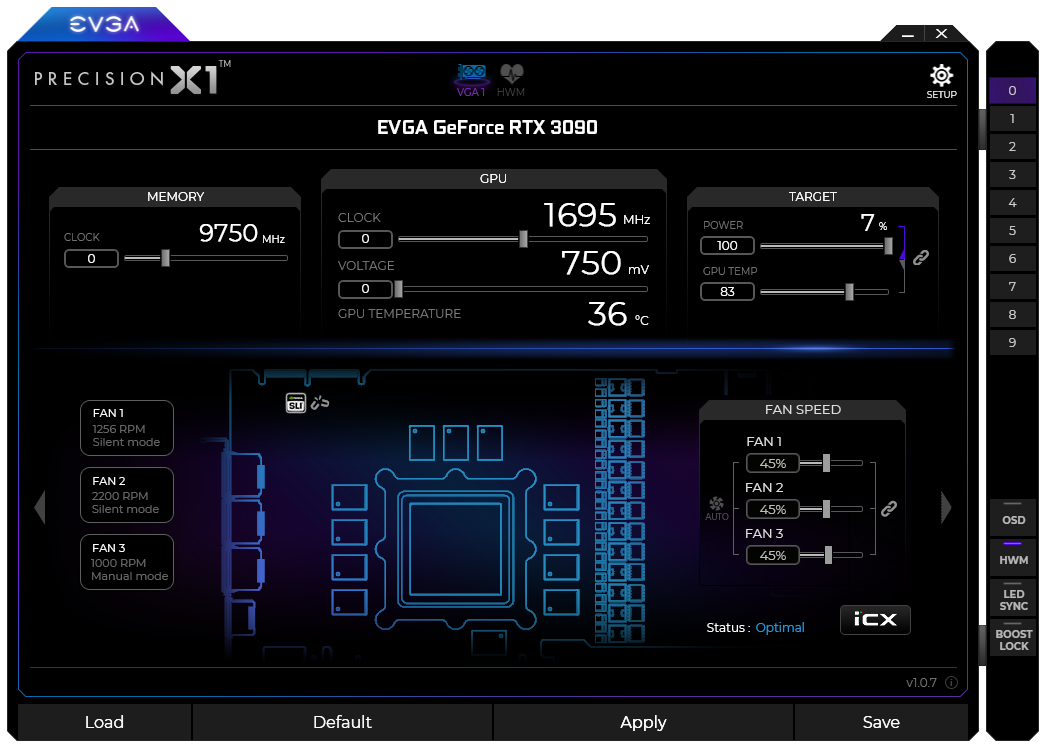This screenshot has width=1045, height=747.
Task: Click the GPU voltage slider
Action: coord(522,289)
